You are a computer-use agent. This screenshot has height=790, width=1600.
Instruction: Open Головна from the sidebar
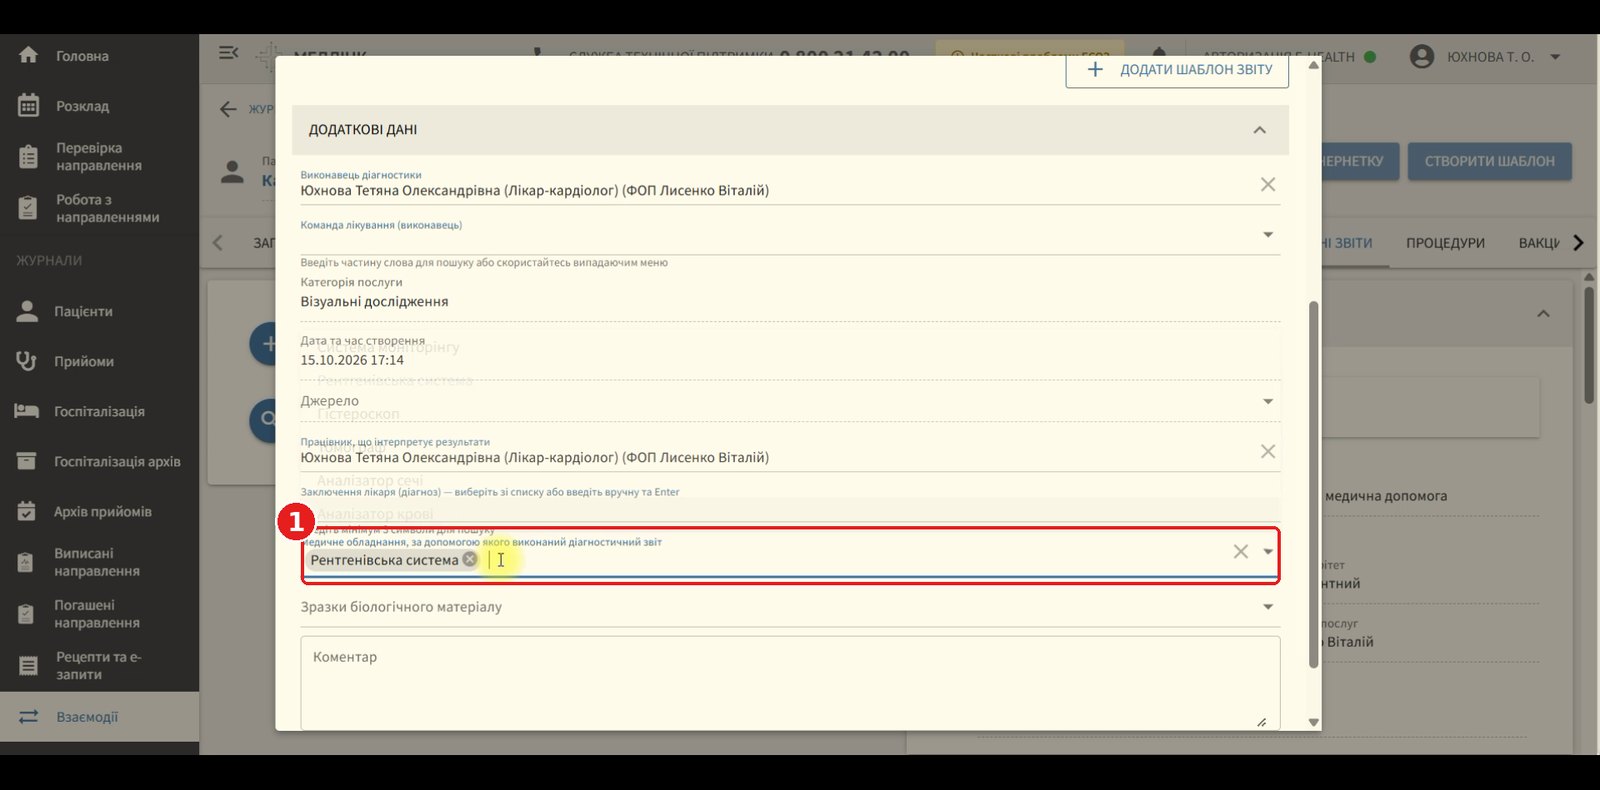(x=82, y=56)
